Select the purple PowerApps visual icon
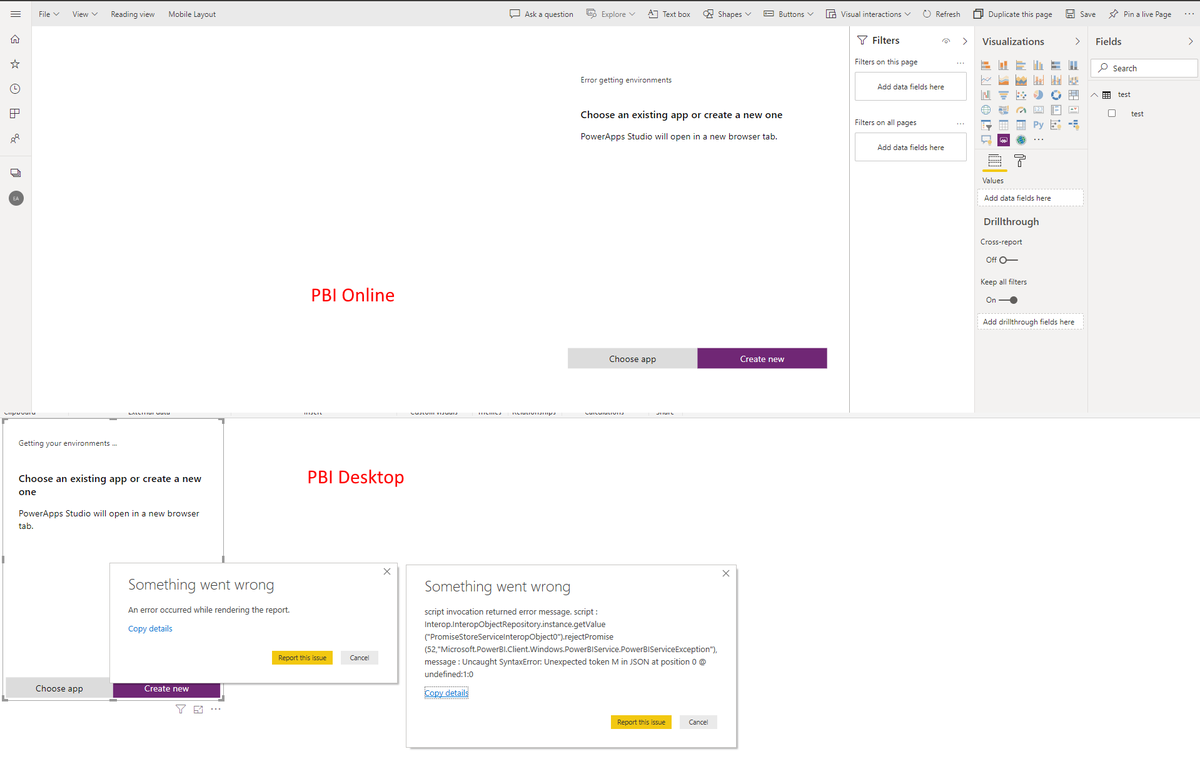The height and width of the screenshot is (779, 1200). pos(1003,140)
